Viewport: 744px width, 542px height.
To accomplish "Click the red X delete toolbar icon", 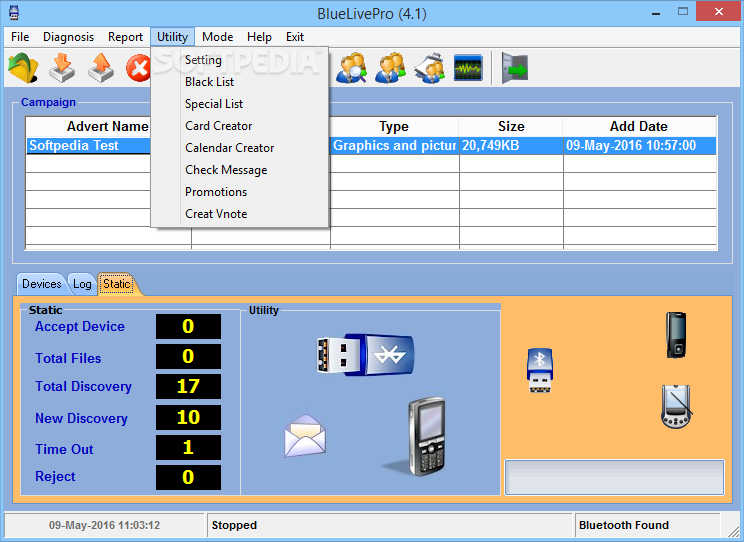I will pyautogui.click(x=138, y=68).
